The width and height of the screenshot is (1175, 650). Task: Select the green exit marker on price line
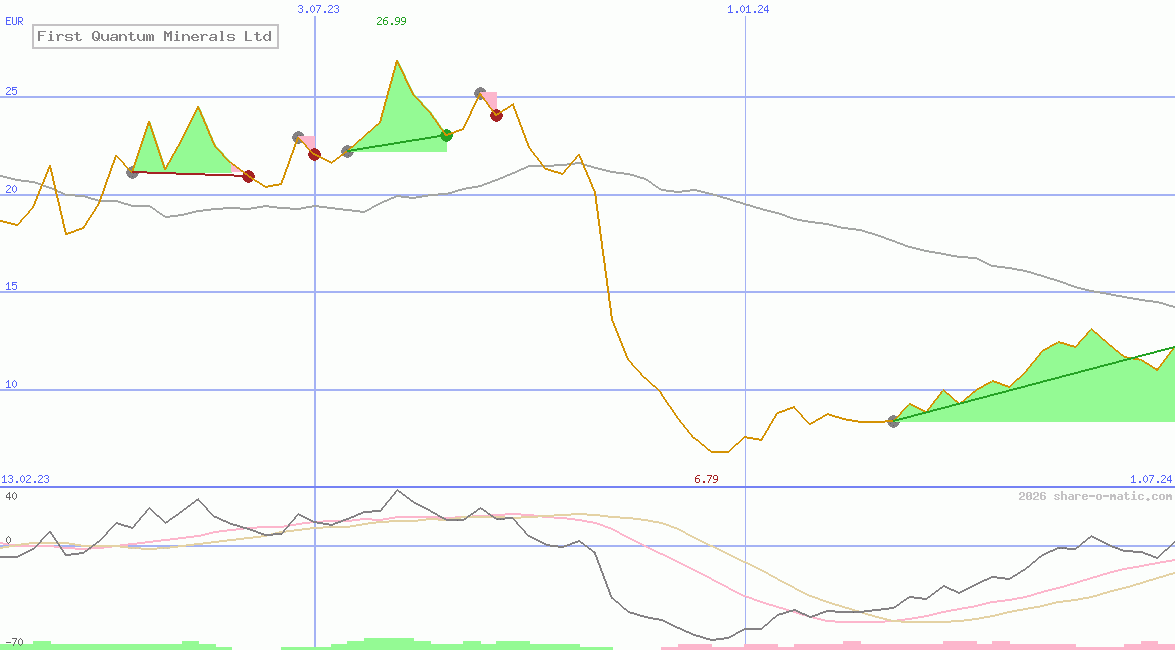pyautogui.click(x=447, y=135)
